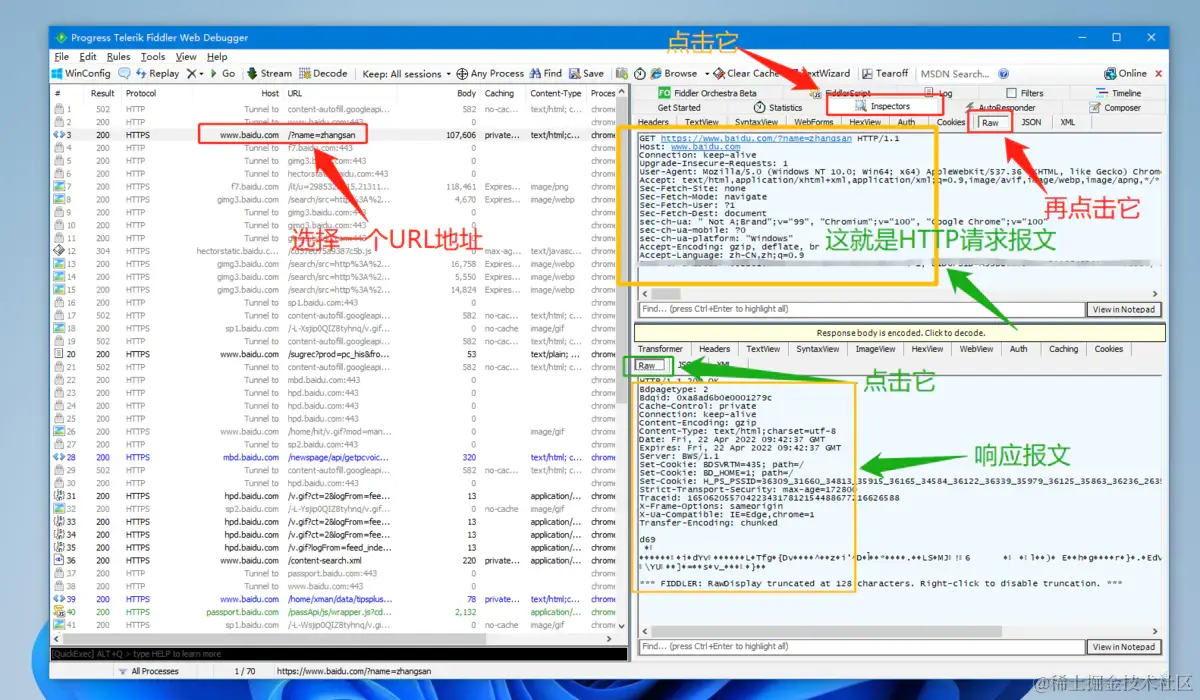The height and width of the screenshot is (700, 1200).
Task: Select response Caching tab
Action: pos(1064,349)
